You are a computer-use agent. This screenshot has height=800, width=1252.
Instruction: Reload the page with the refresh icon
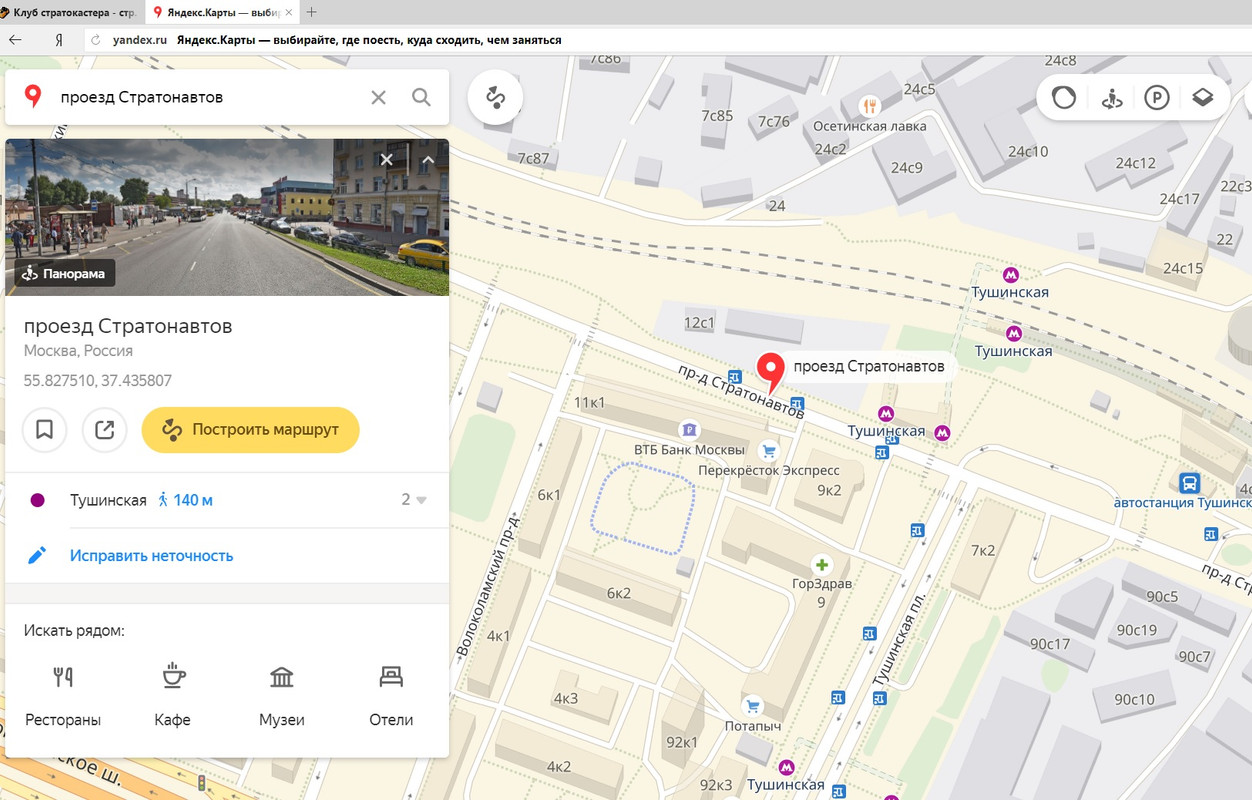(x=96, y=40)
